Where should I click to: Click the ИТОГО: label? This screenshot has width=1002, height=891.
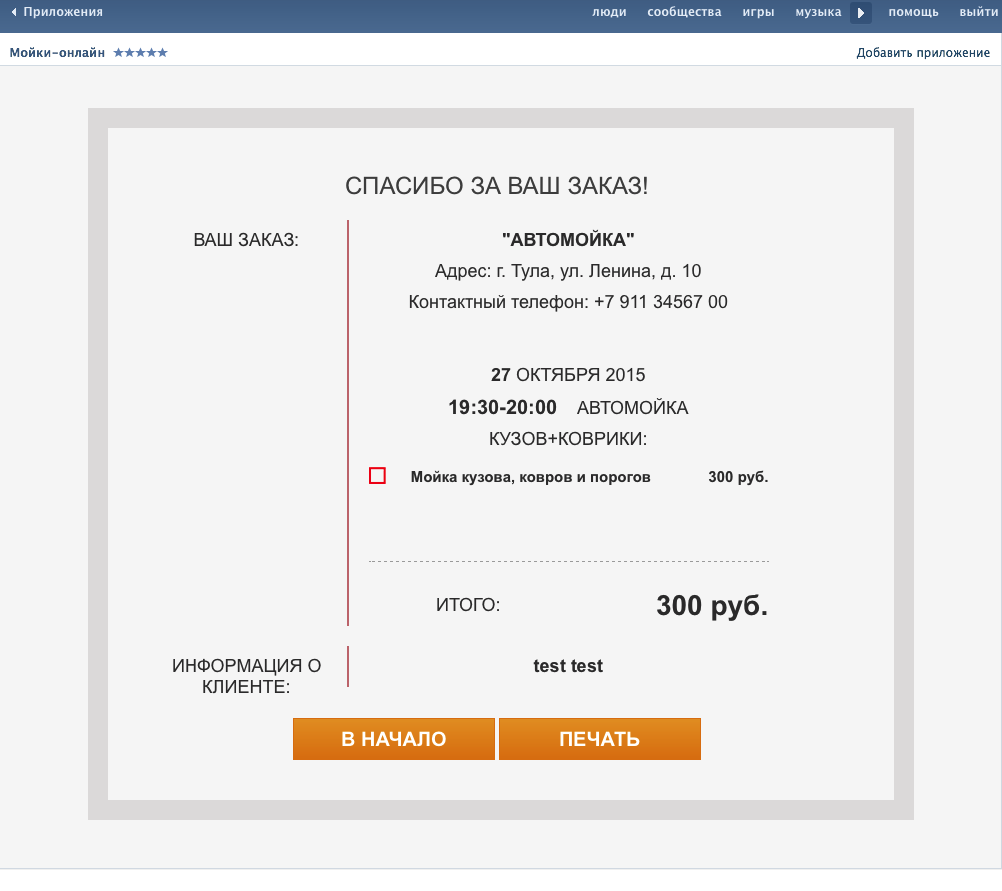click(x=468, y=605)
